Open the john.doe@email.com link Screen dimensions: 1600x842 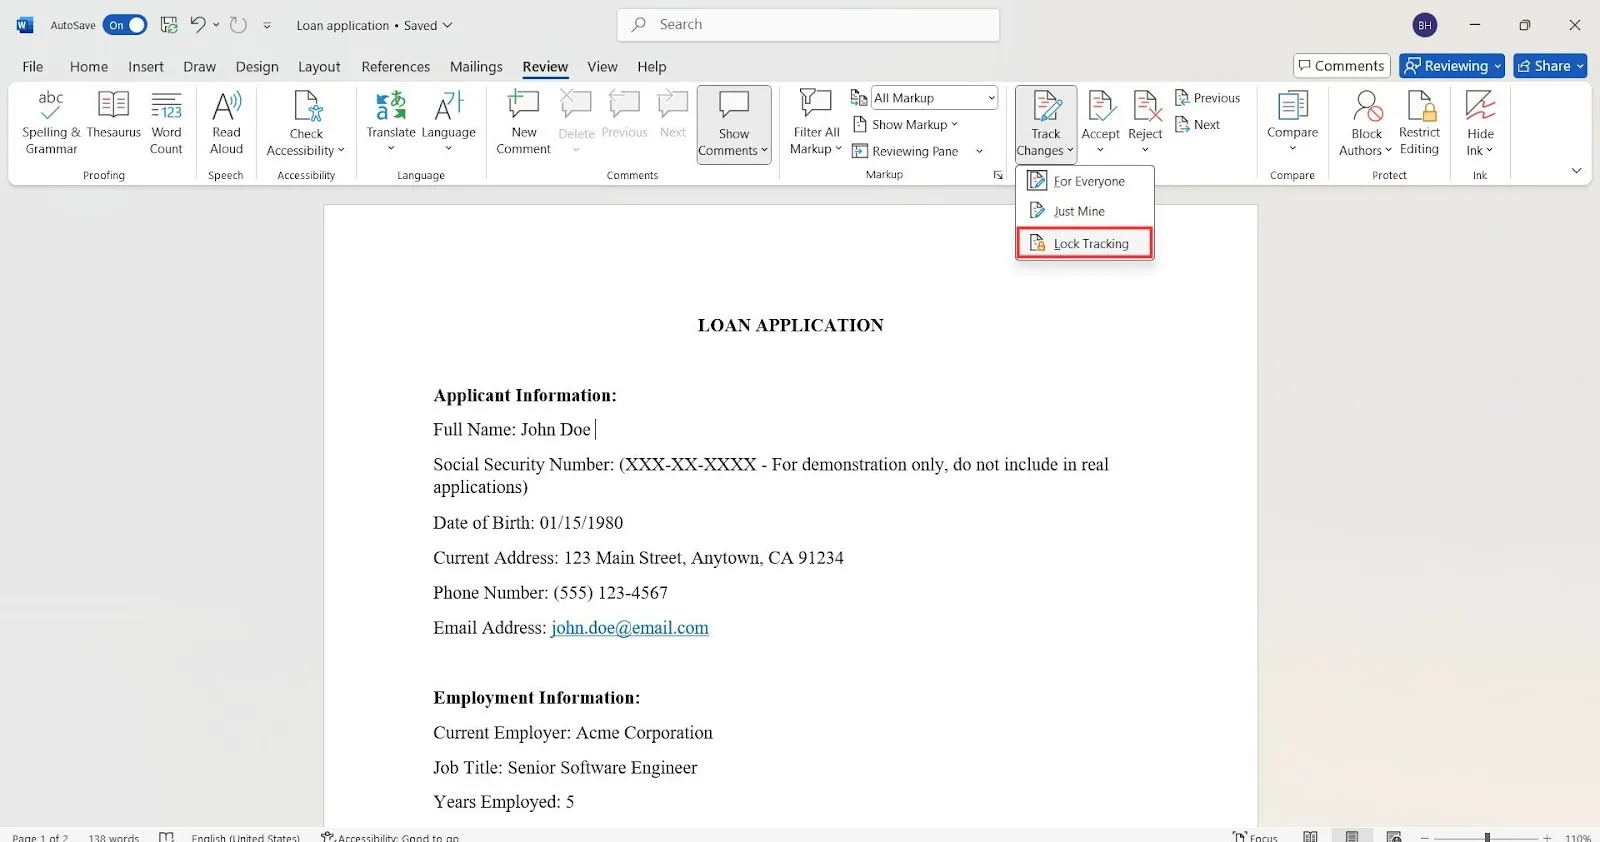(630, 628)
